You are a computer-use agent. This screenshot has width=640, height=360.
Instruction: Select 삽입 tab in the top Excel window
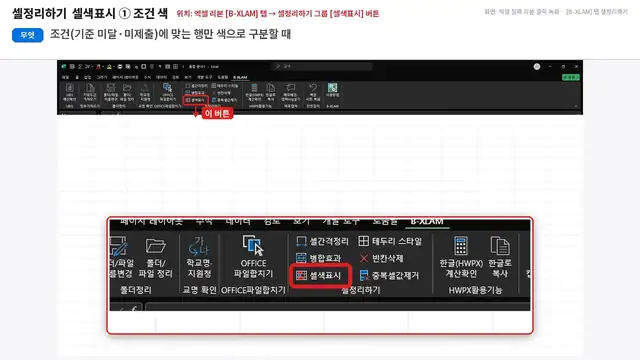tap(87, 77)
